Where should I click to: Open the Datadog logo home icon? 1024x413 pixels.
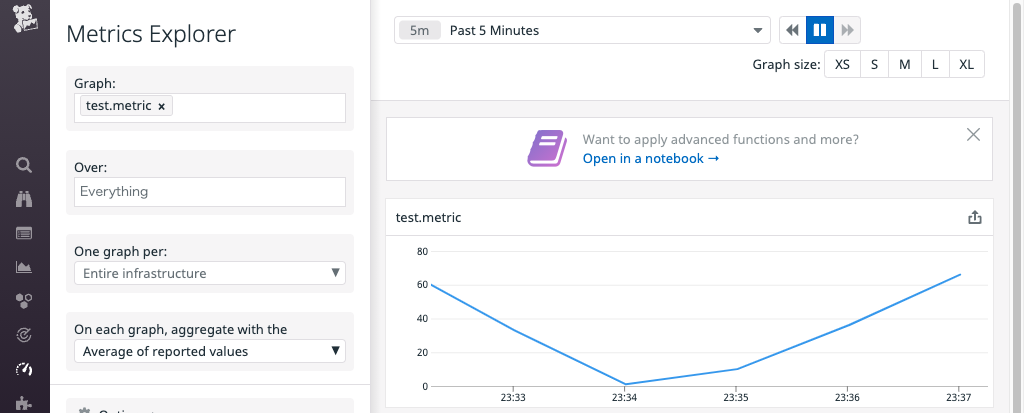[25, 18]
